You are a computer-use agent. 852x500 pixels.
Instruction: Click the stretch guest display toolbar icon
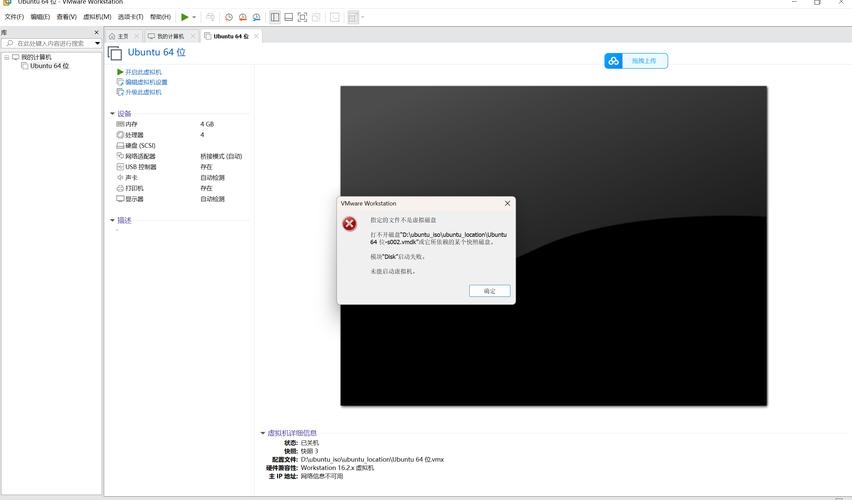(353, 17)
